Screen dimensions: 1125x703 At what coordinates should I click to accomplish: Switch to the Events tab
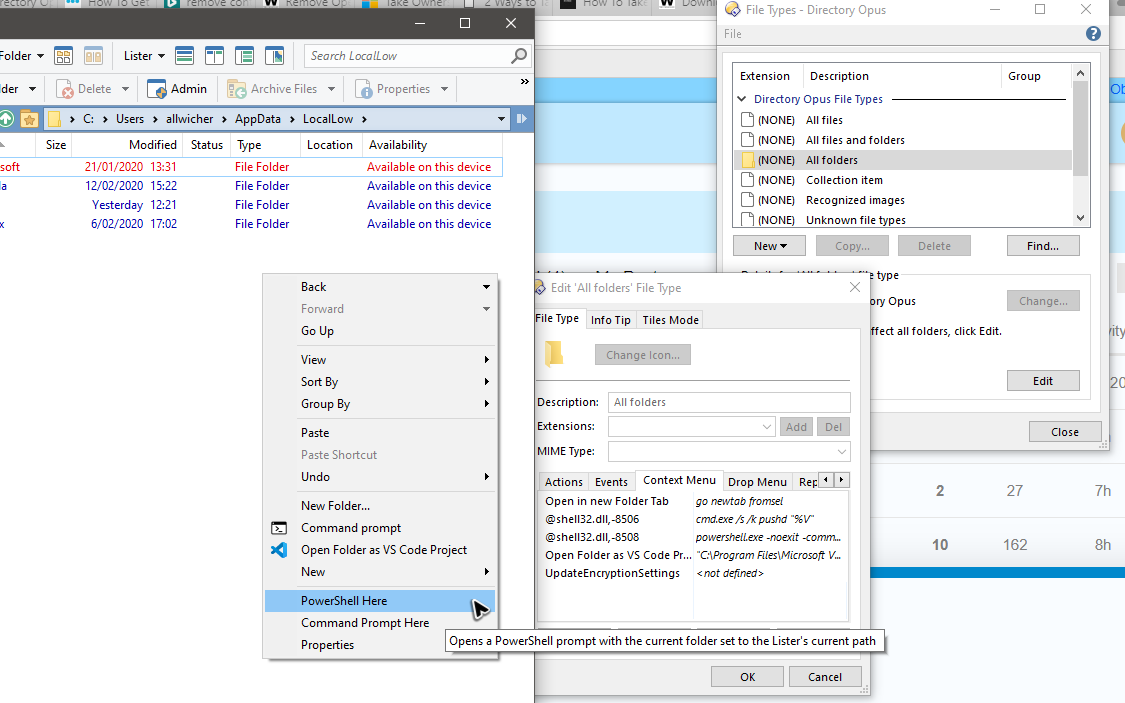[611, 482]
